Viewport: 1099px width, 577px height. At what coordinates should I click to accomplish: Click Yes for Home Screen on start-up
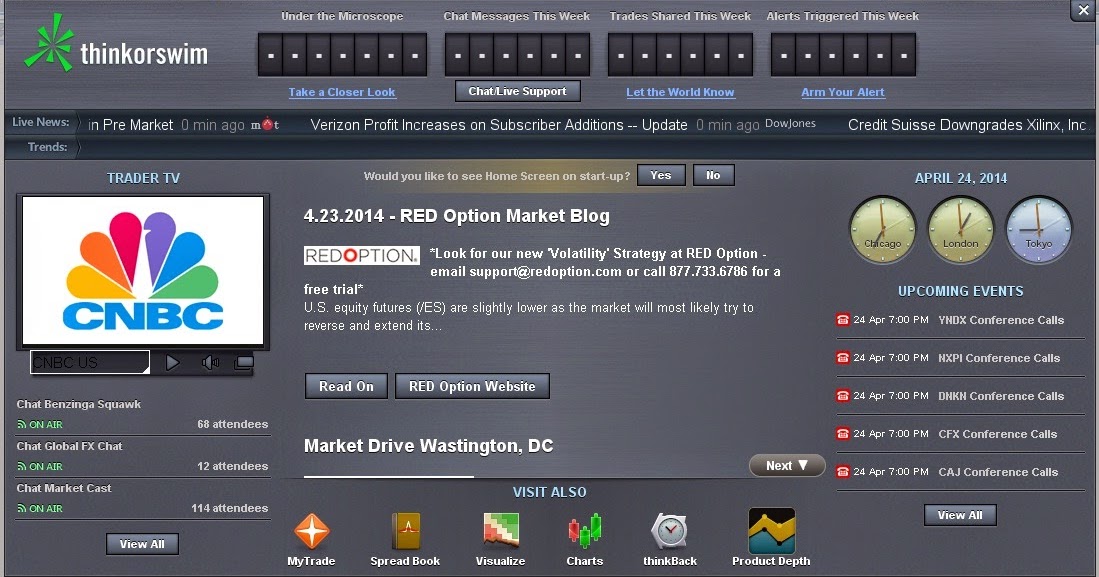point(661,175)
